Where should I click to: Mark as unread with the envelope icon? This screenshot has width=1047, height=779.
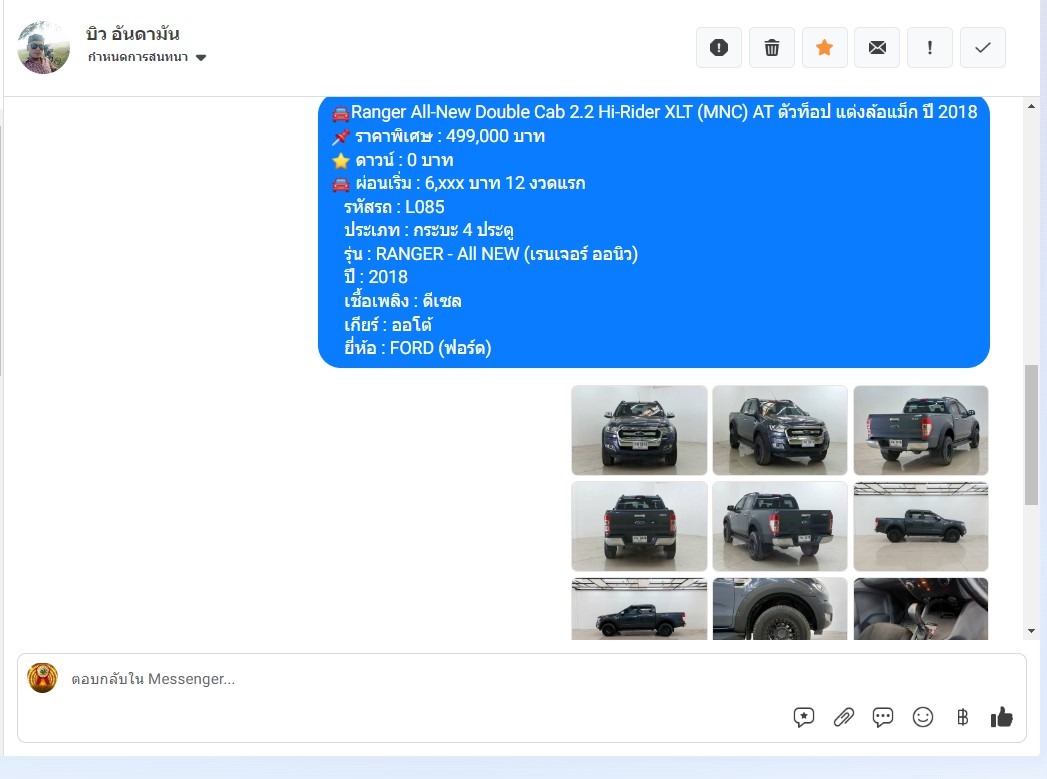point(877,47)
